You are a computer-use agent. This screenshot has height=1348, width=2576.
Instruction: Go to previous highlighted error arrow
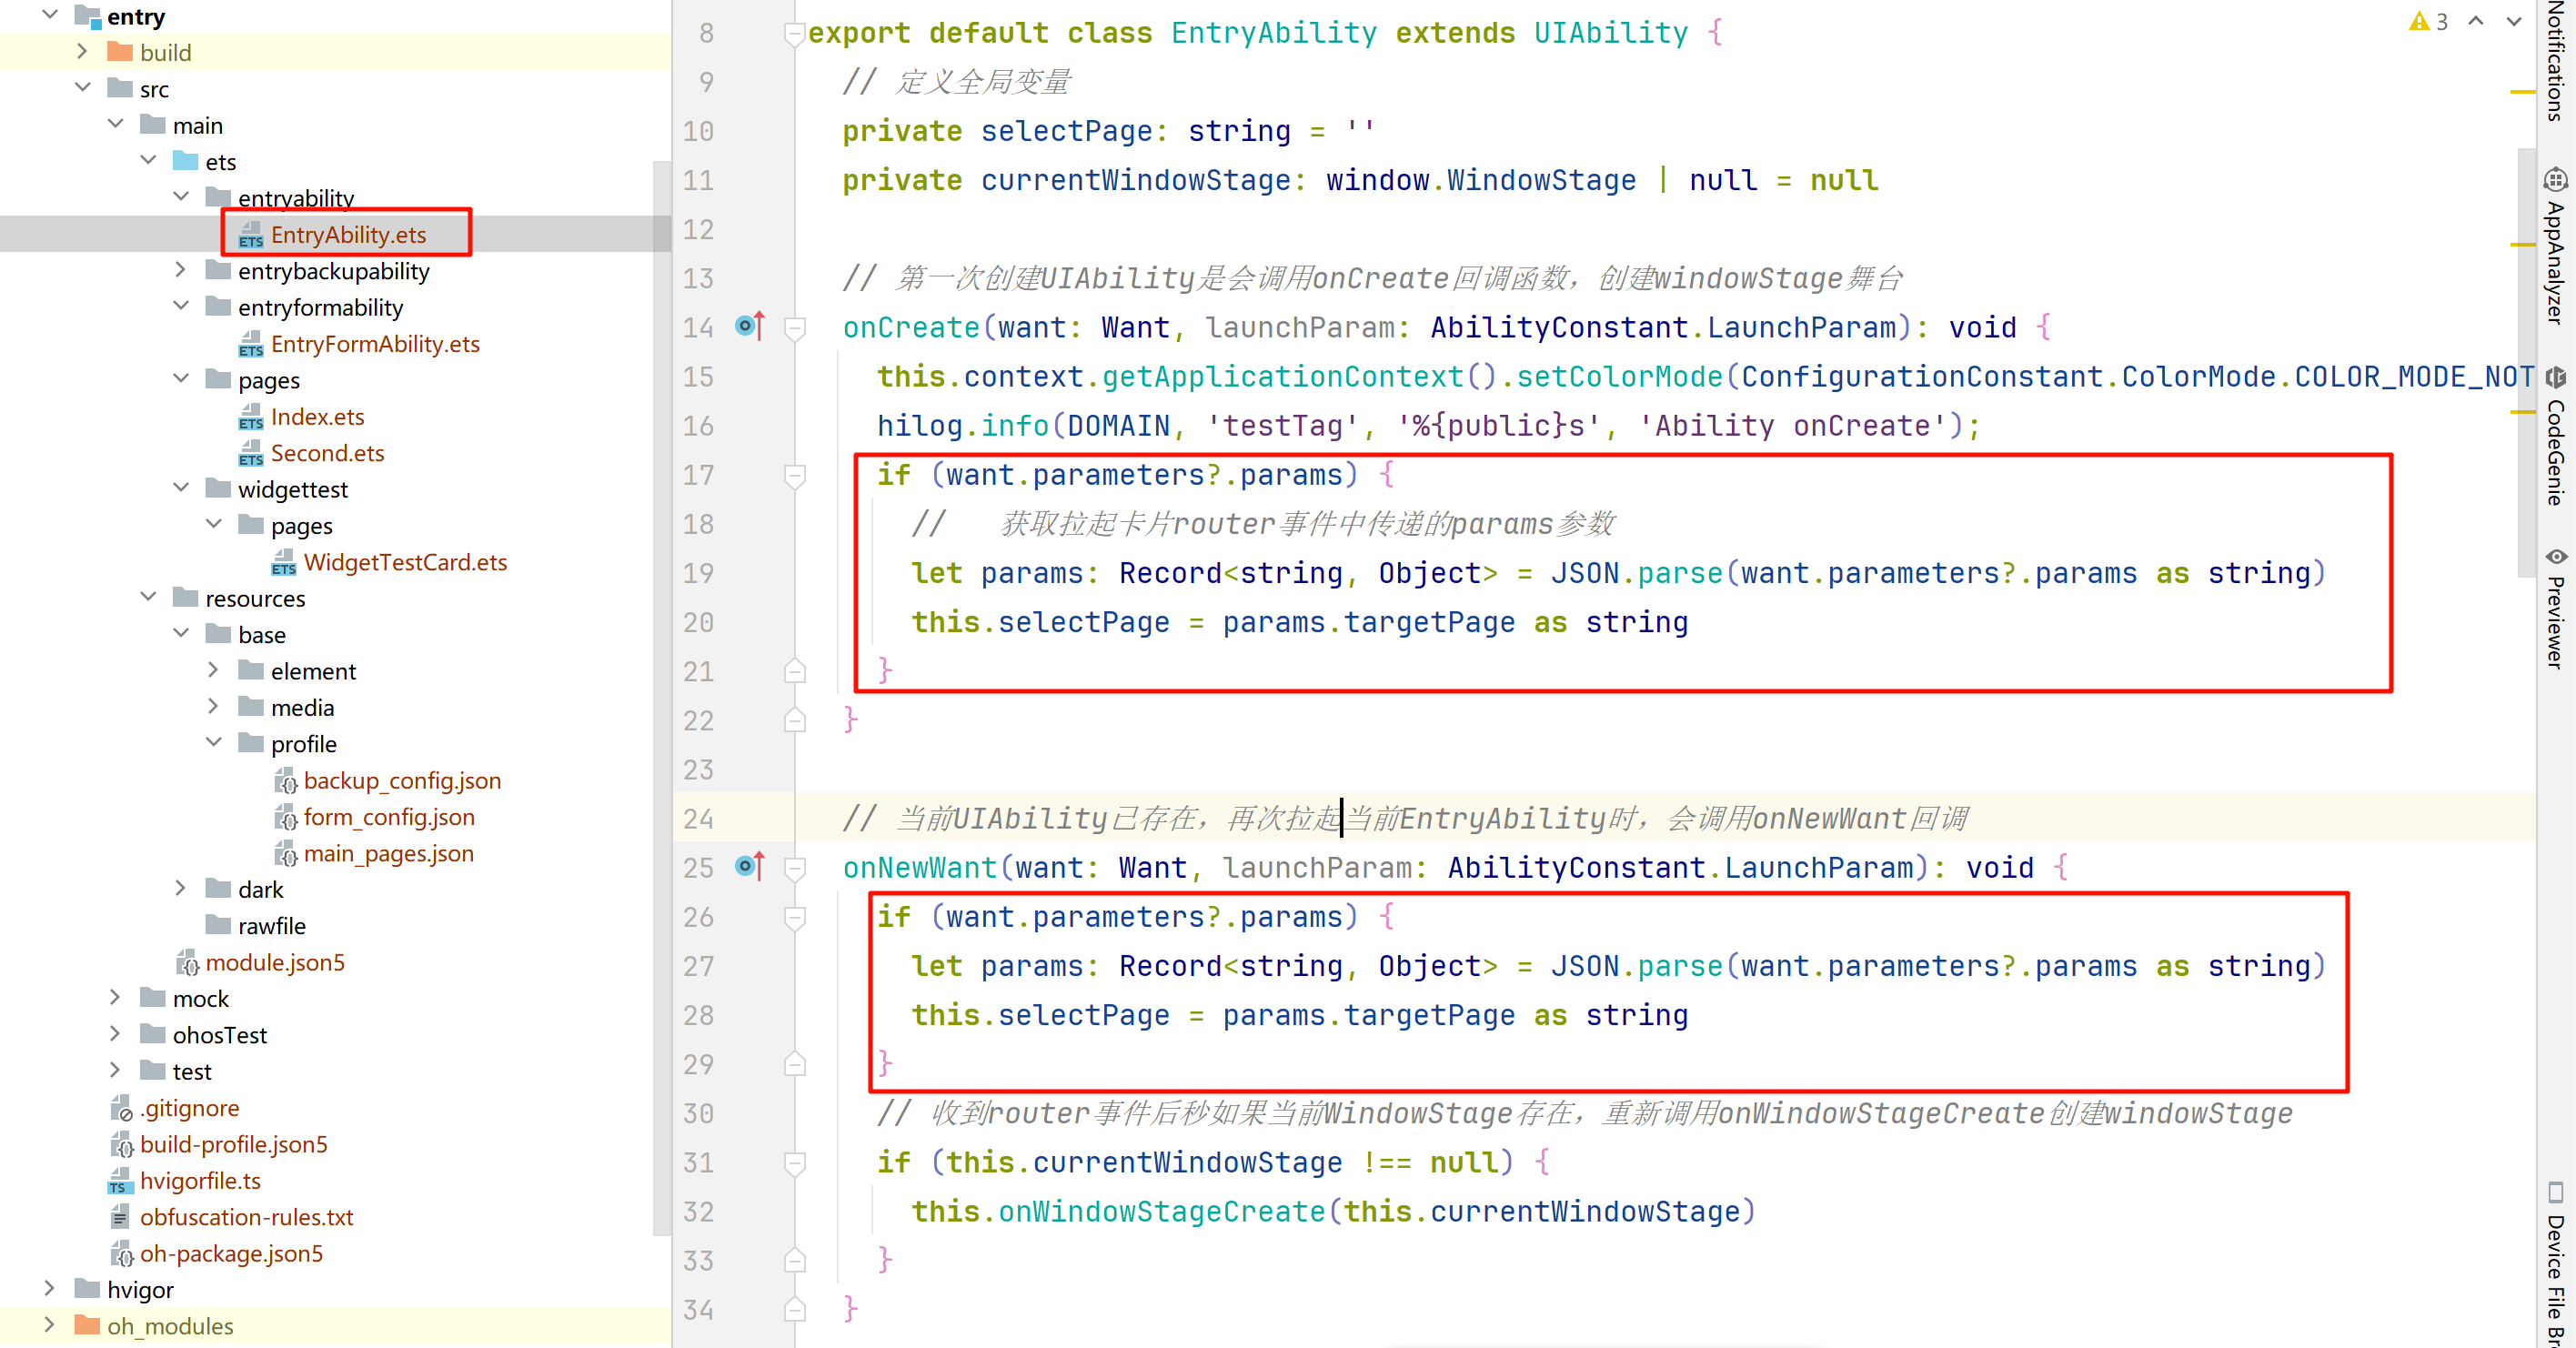pyautogui.click(x=2476, y=21)
